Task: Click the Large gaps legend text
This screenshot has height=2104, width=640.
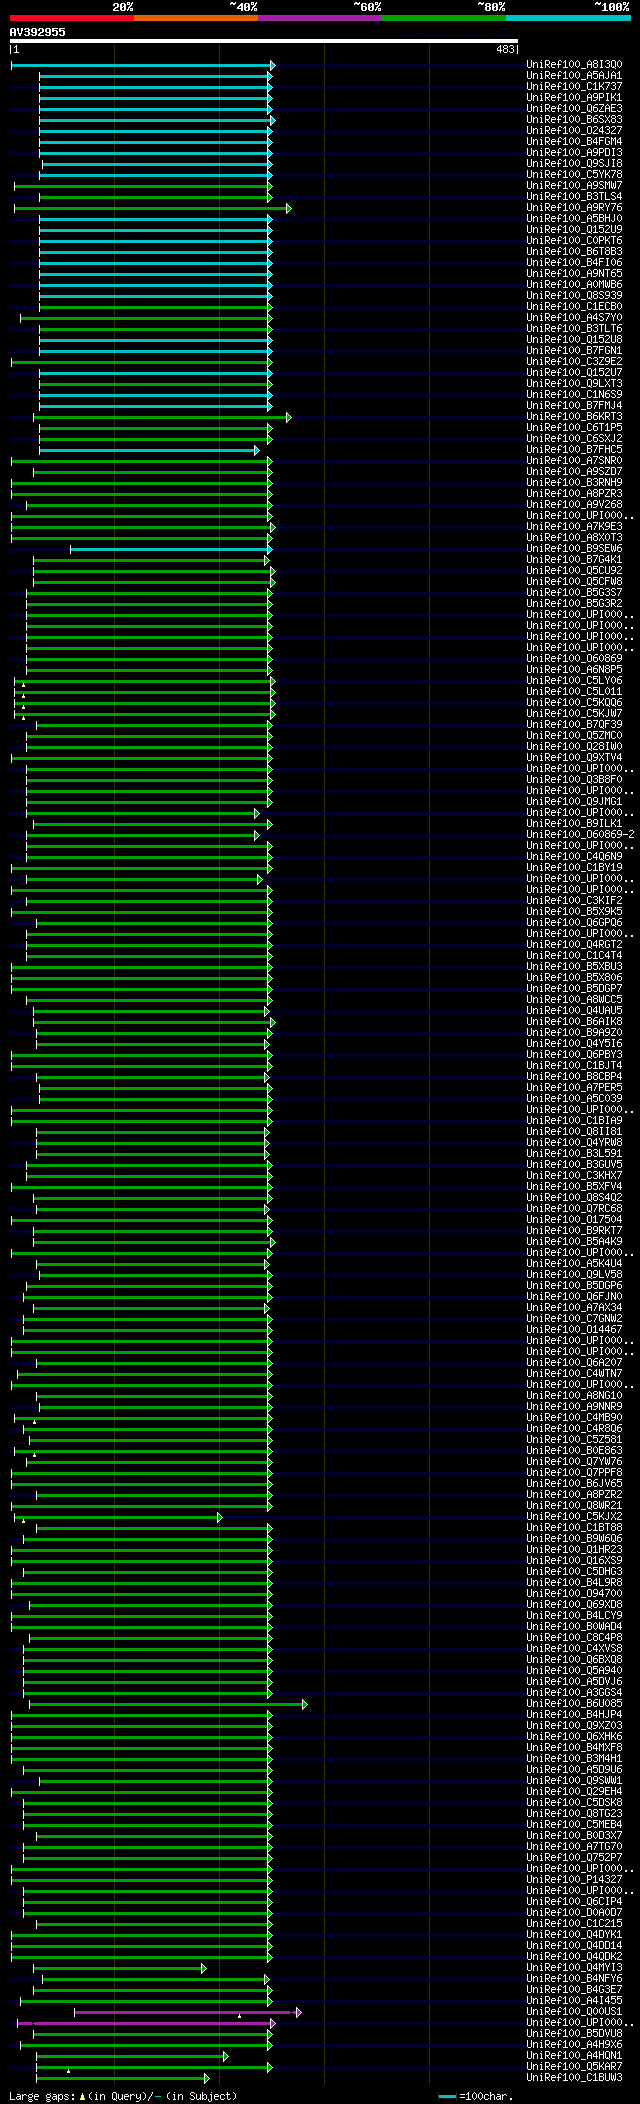Action: click(x=123, y=2096)
